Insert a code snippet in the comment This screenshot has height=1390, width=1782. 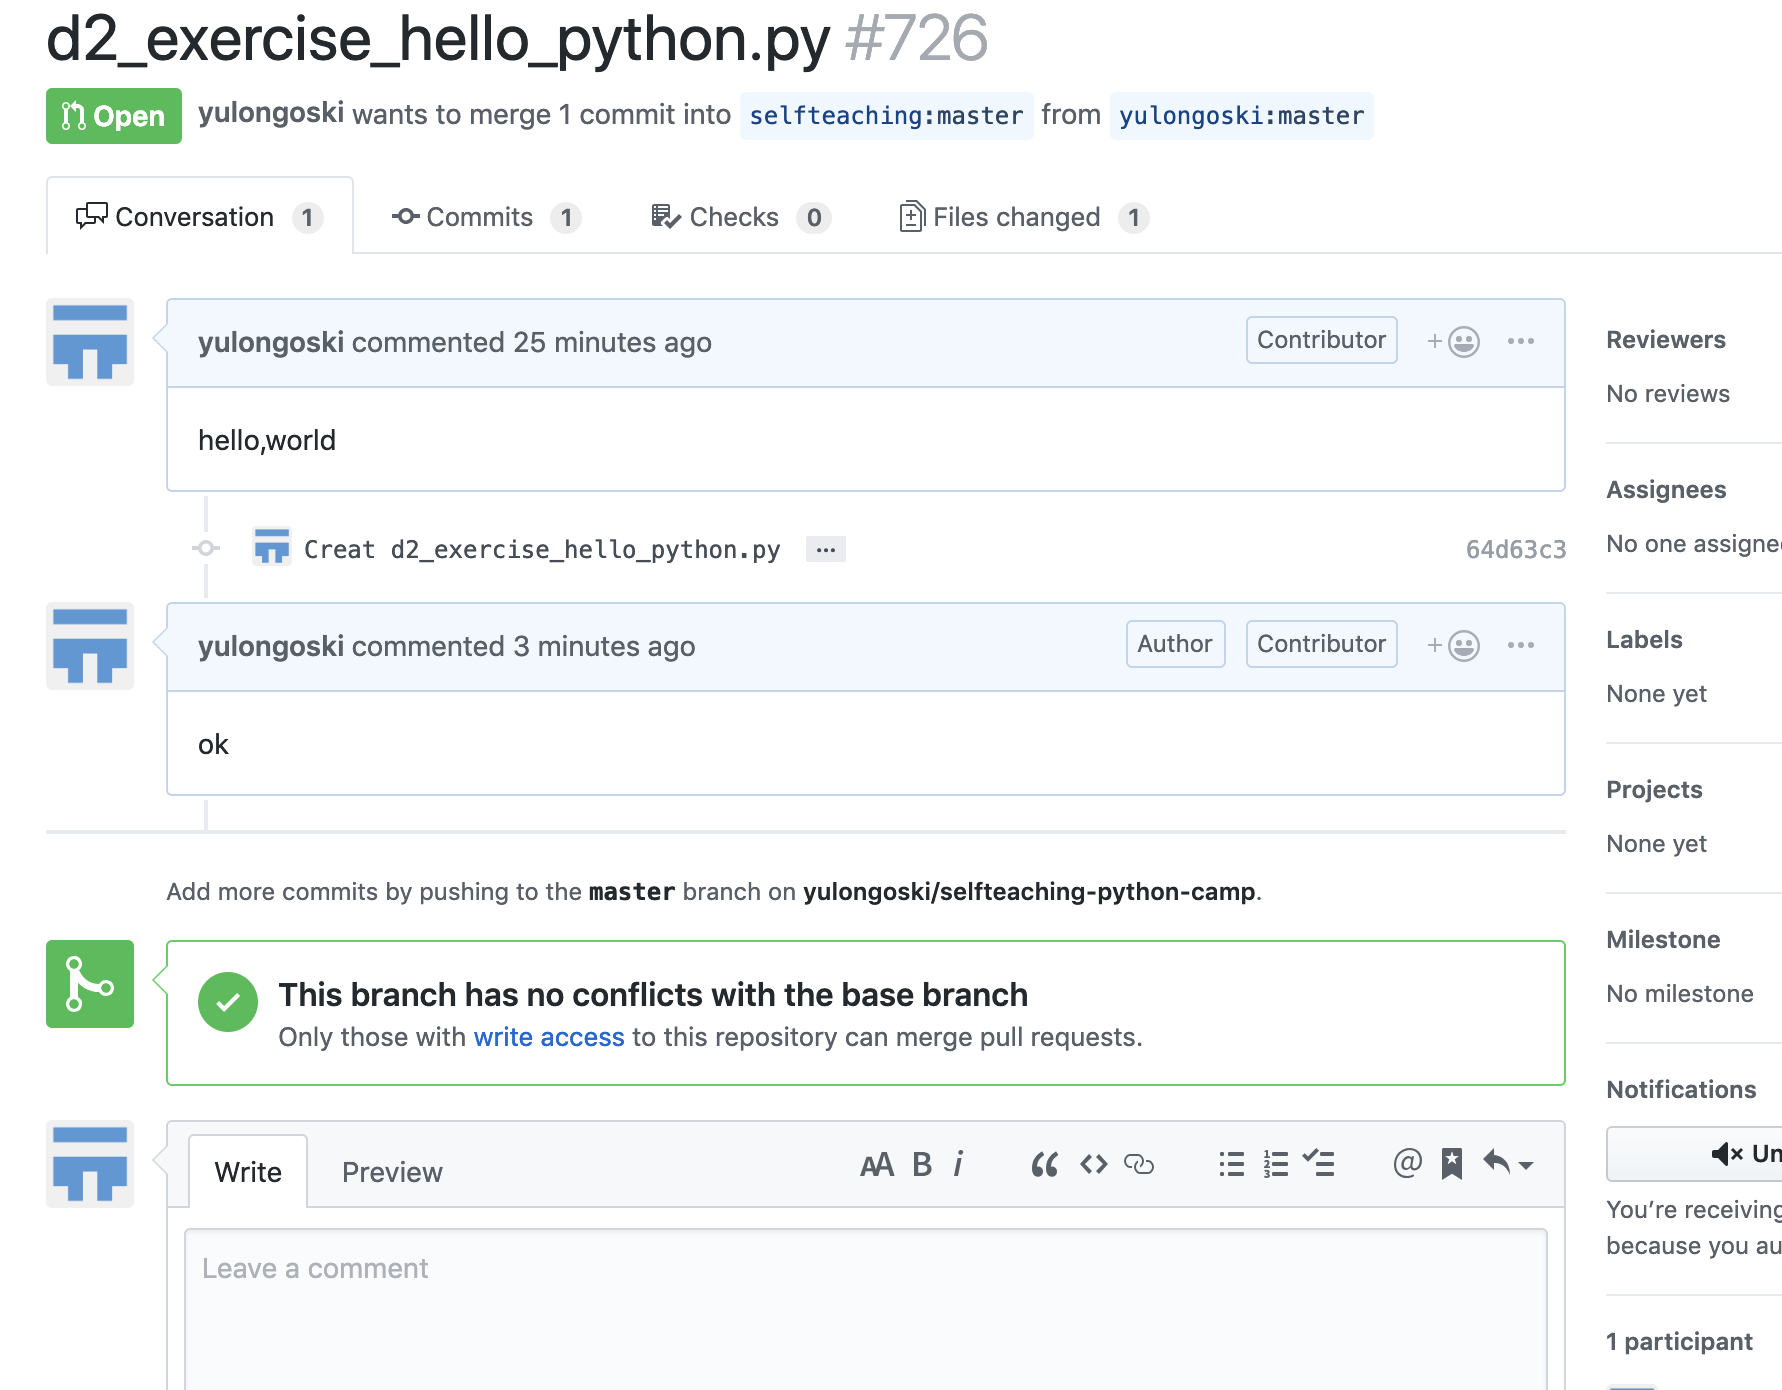[1092, 1164]
